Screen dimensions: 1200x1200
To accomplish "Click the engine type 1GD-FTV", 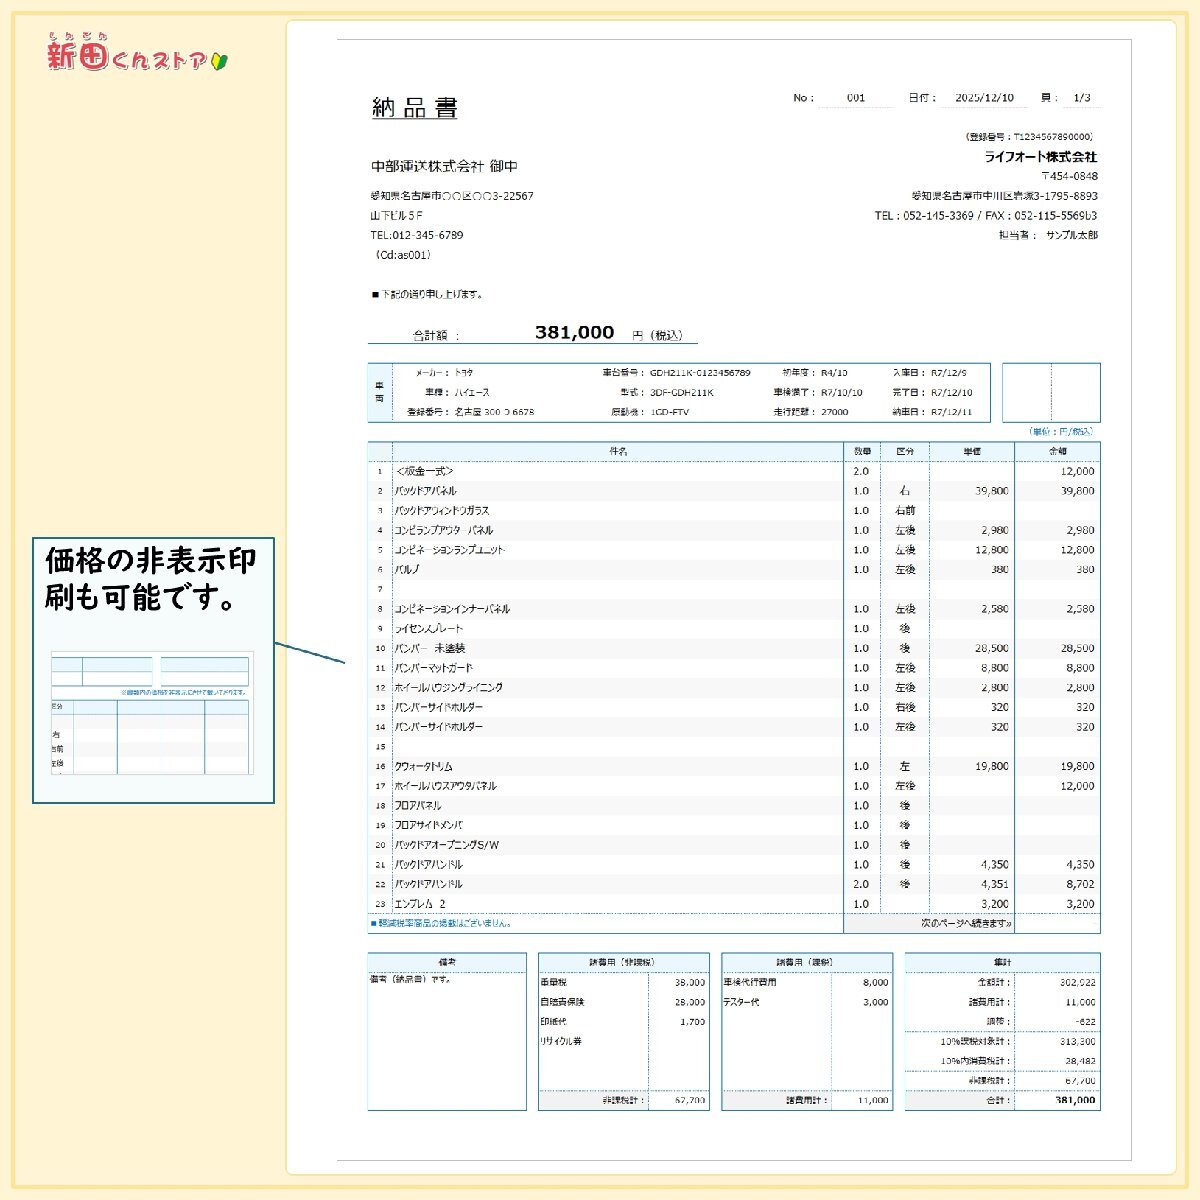I will click(x=670, y=412).
